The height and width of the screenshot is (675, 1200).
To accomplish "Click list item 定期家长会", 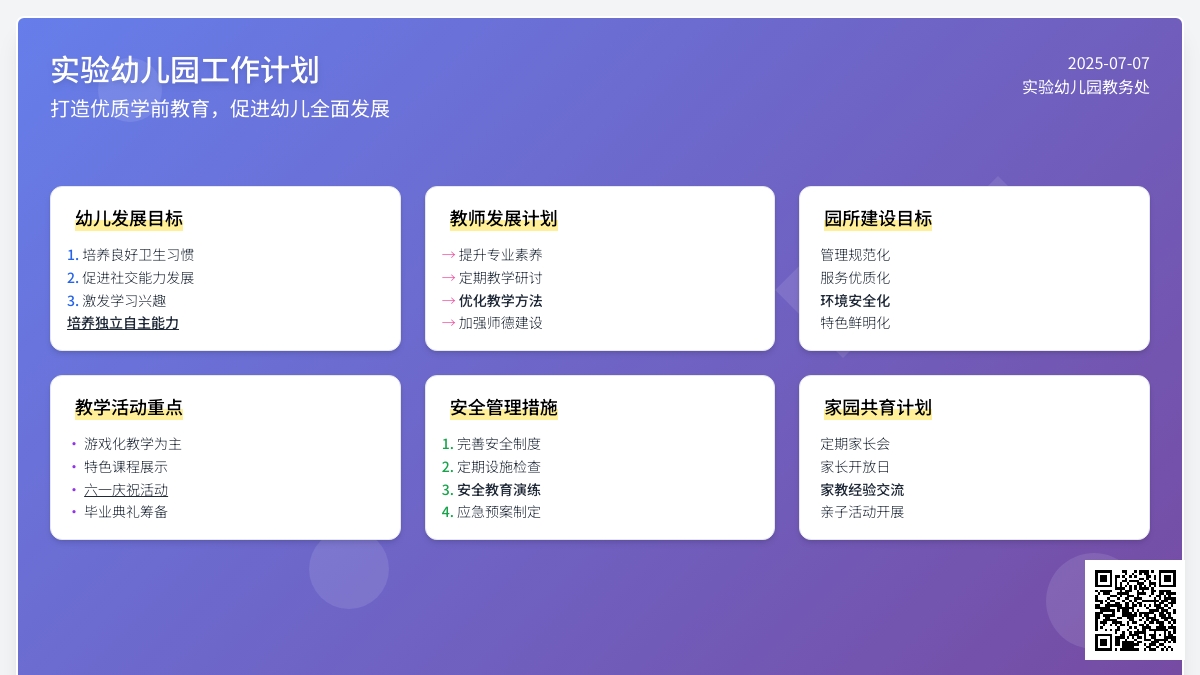I will click(x=855, y=444).
